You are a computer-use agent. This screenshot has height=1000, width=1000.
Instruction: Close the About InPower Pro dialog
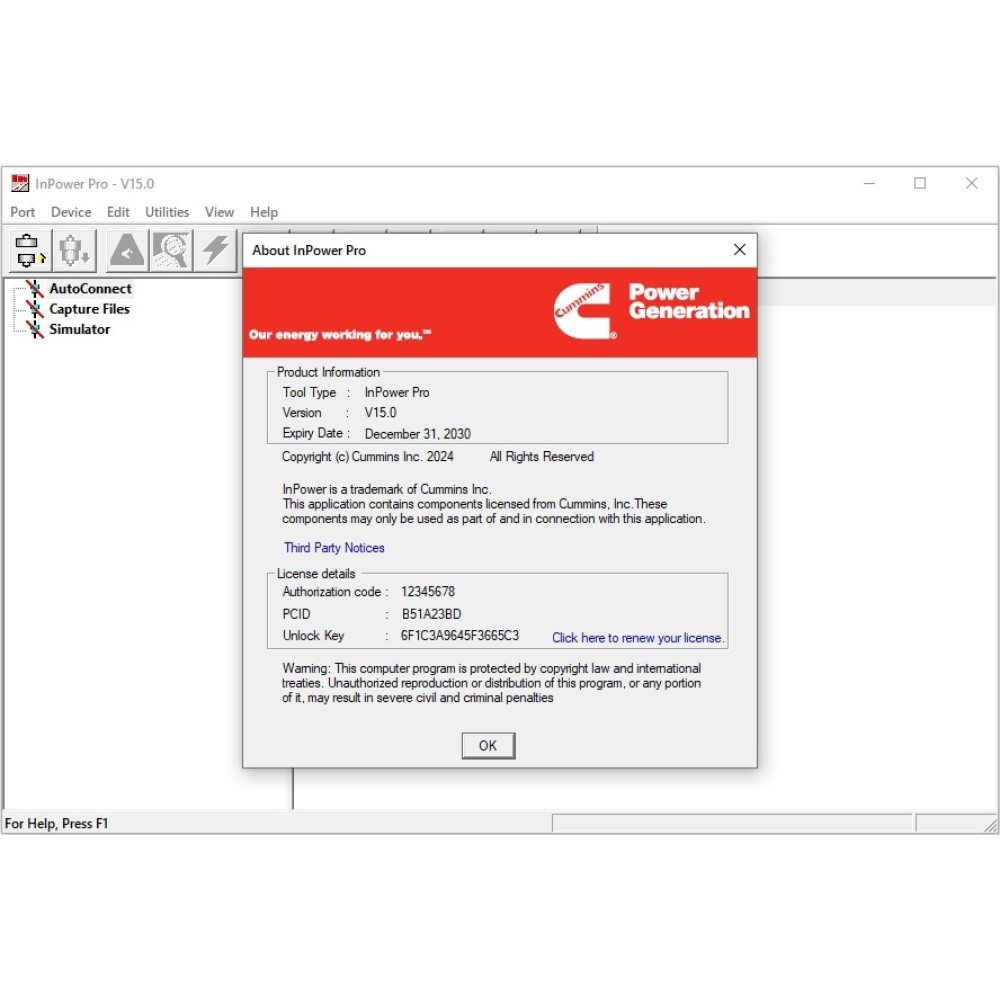pos(740,249)
